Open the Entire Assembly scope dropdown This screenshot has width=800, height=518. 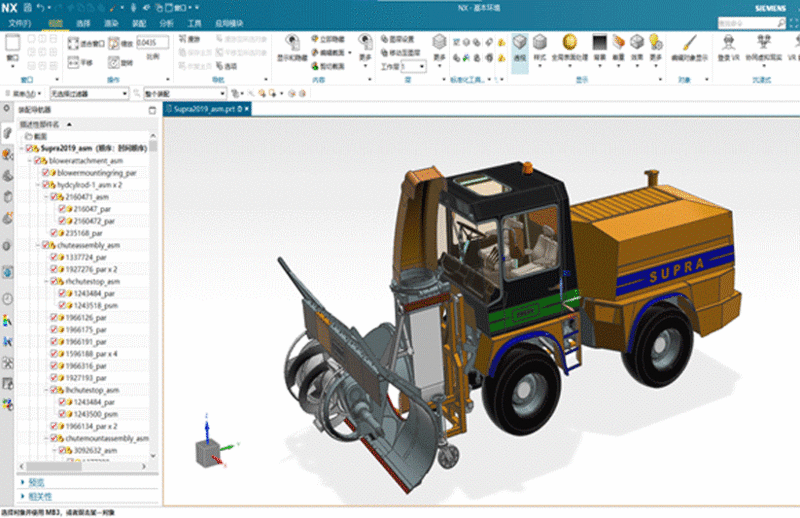pos(185,93)
